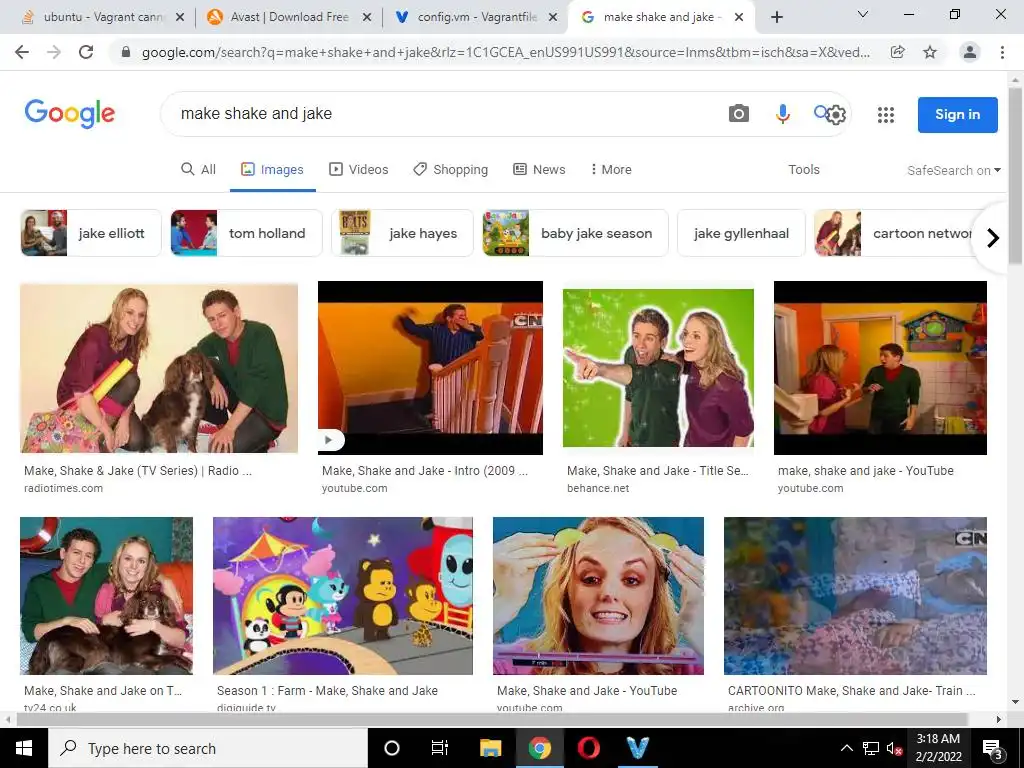
Task: Close the config.vm Vagrantfile tab
Action: point(553,17)
